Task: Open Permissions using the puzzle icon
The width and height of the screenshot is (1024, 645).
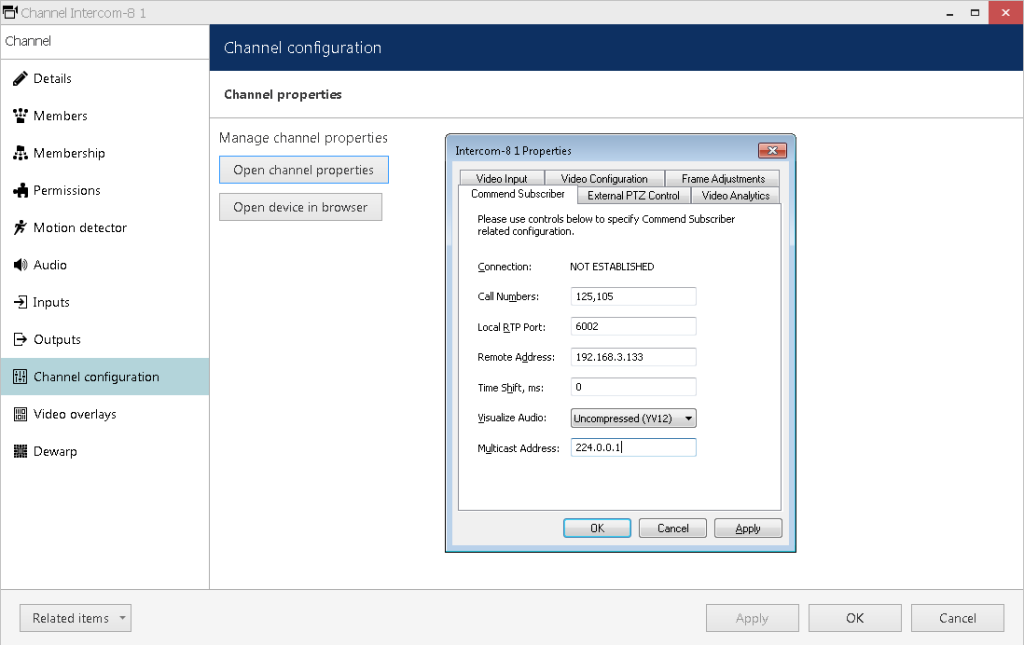Action: (20, 190)
